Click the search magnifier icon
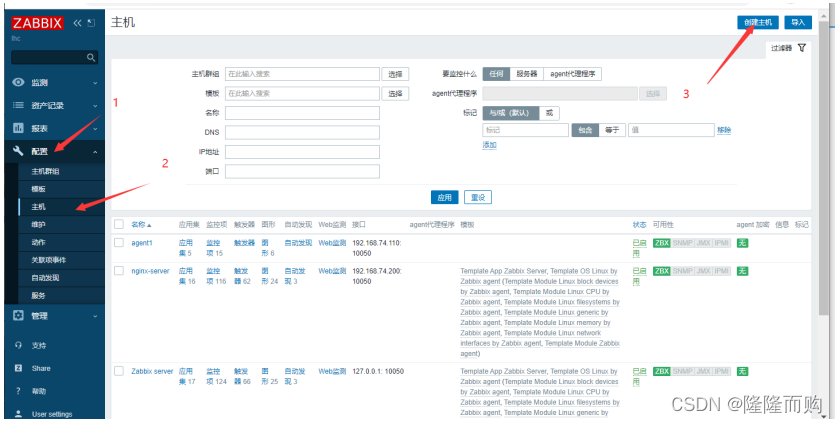This screenshot has height=423, width=837. (91, 57)
